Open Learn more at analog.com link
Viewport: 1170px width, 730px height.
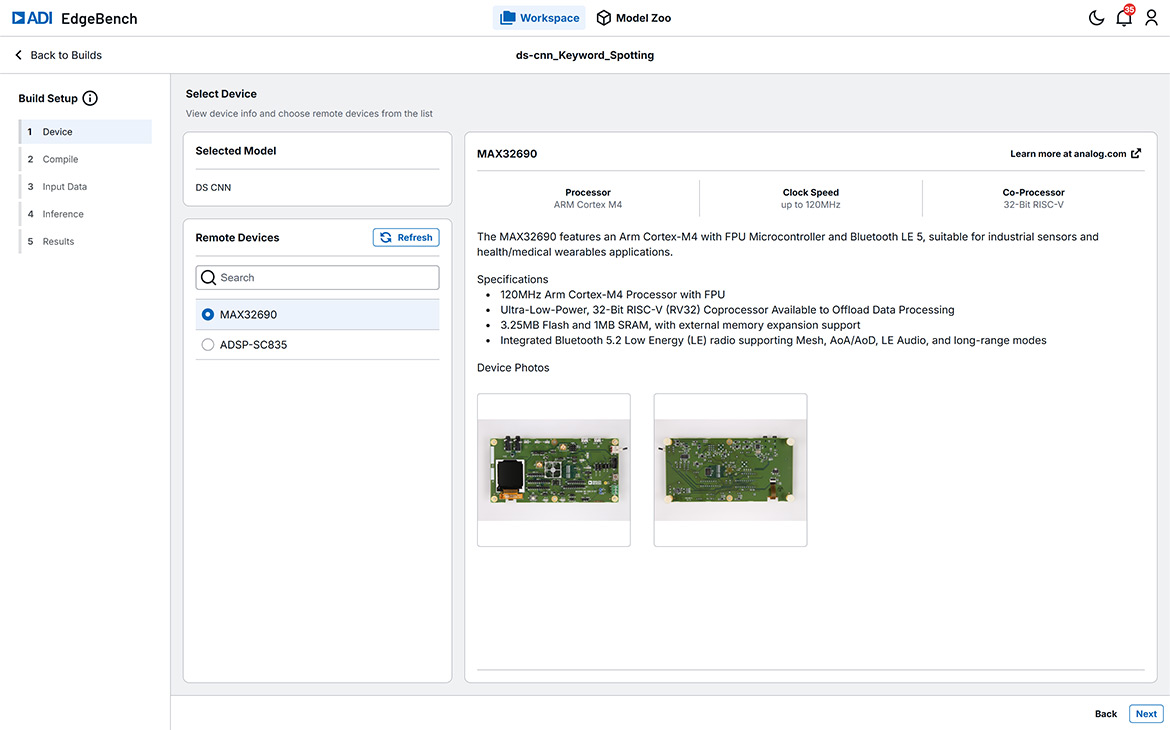(1075, 154)
